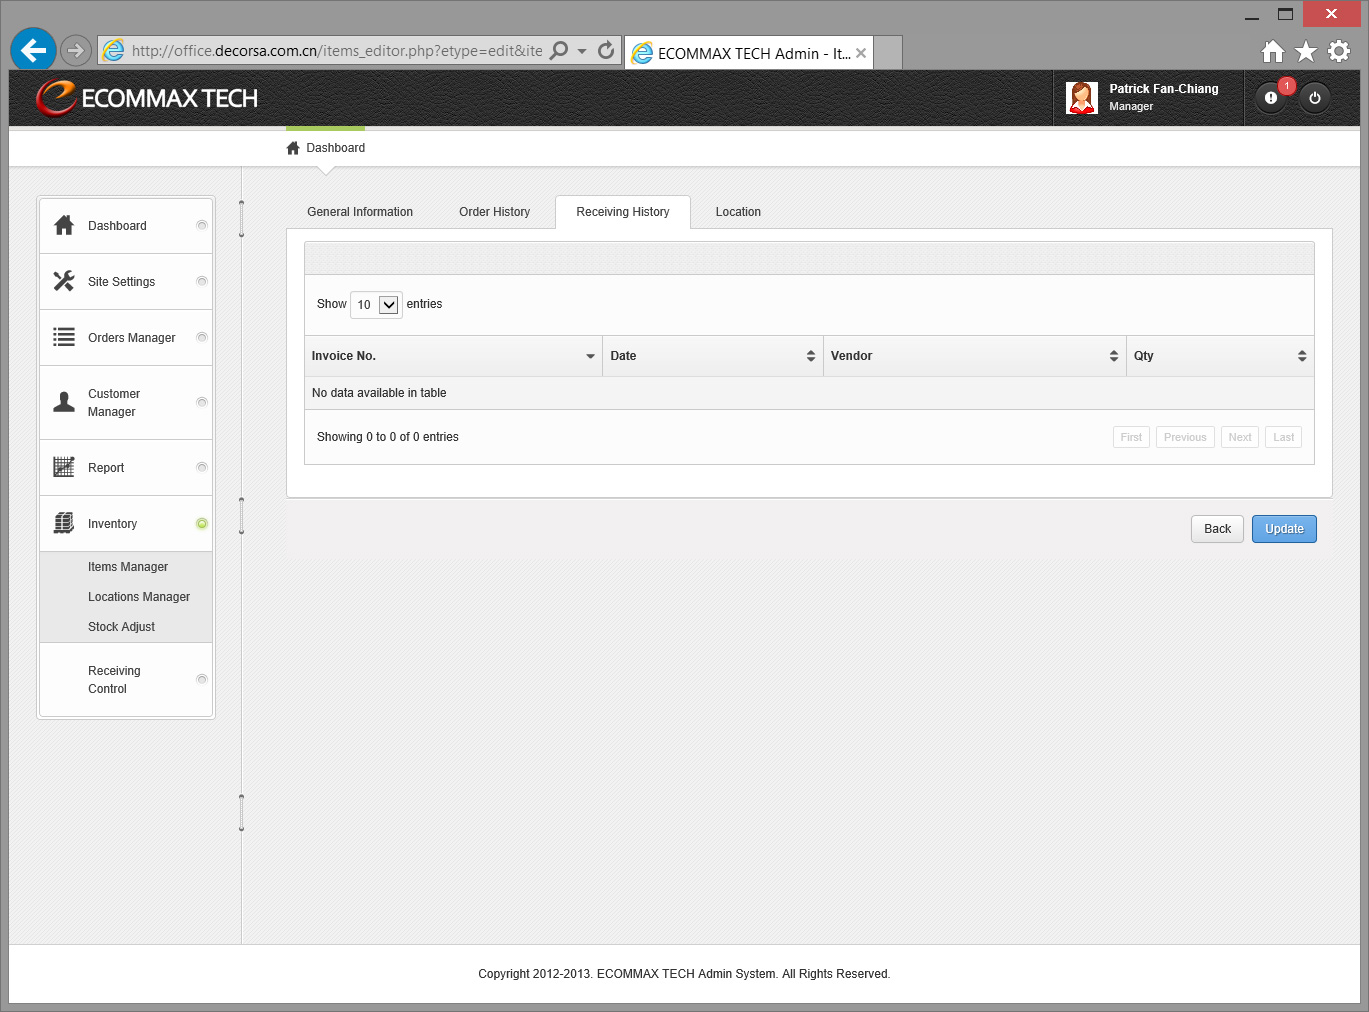Click the top sidebar divider handle
The height and width of the screenshot is (1012, 1369).
[x=241, y=219]
